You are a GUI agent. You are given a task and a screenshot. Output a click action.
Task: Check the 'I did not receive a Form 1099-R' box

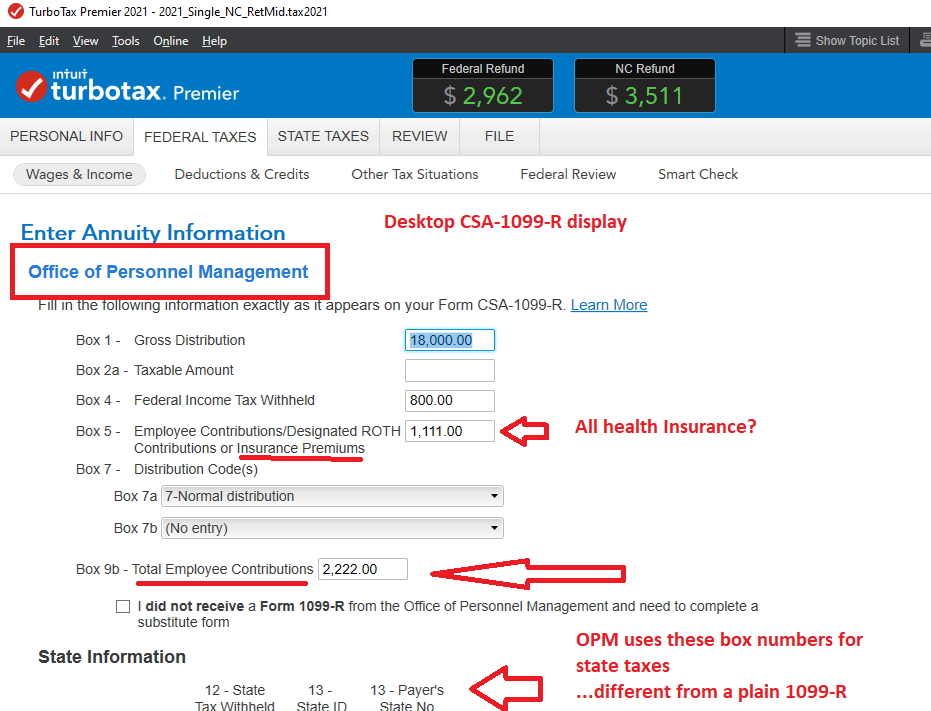coord(123,606)
